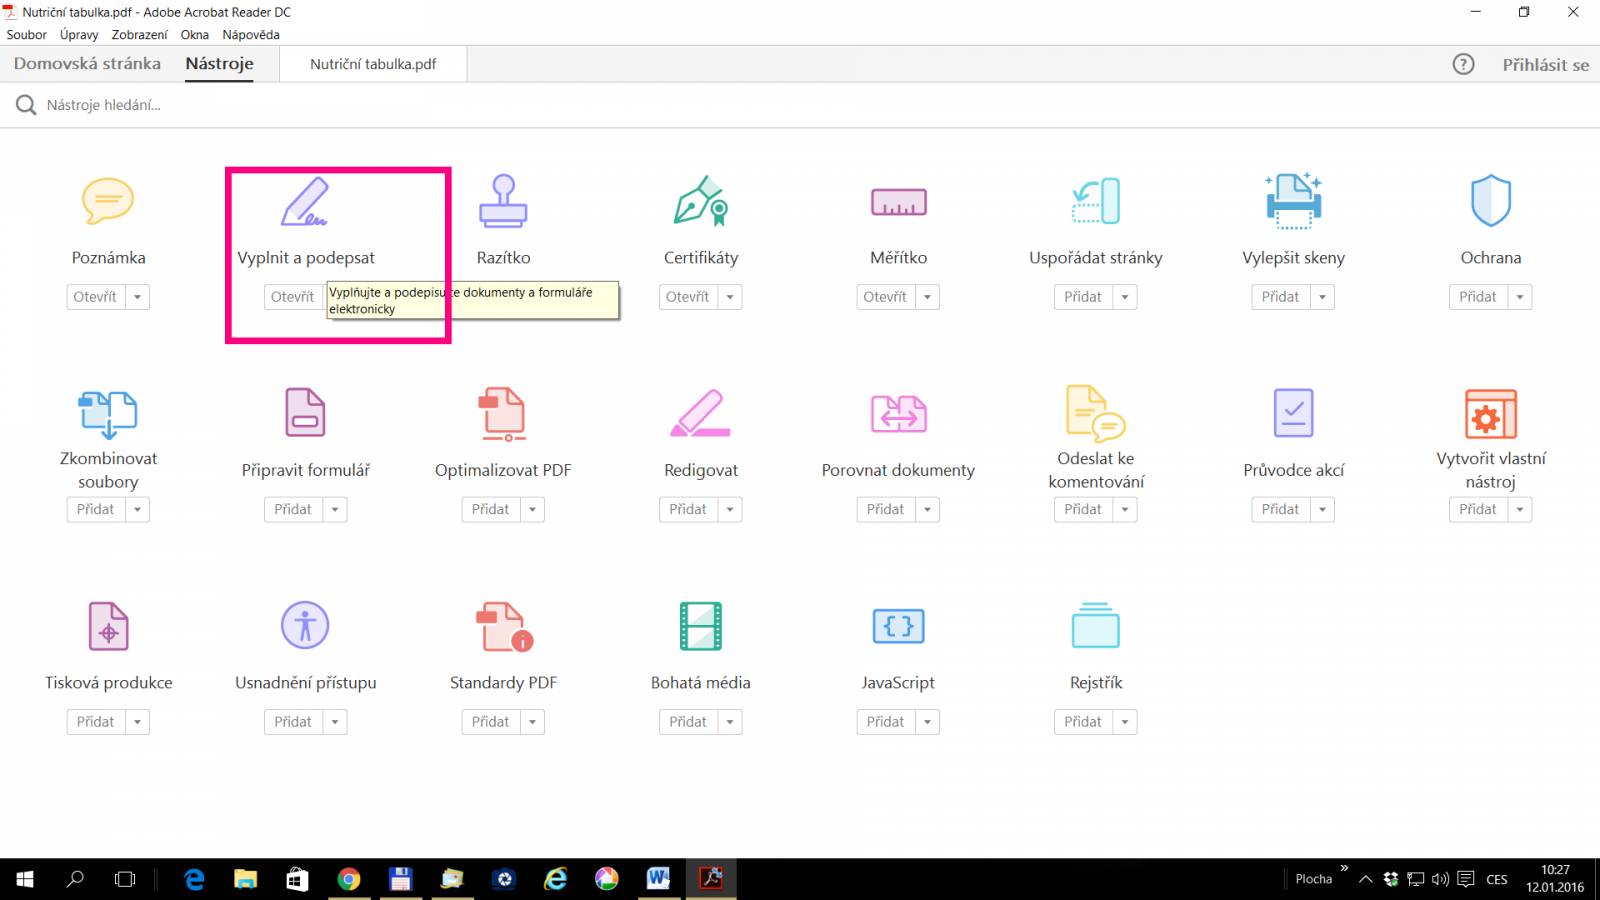Viewport: 1600px width, 900px height.
Task: Click the help question mark icon
Action: 1463,64
